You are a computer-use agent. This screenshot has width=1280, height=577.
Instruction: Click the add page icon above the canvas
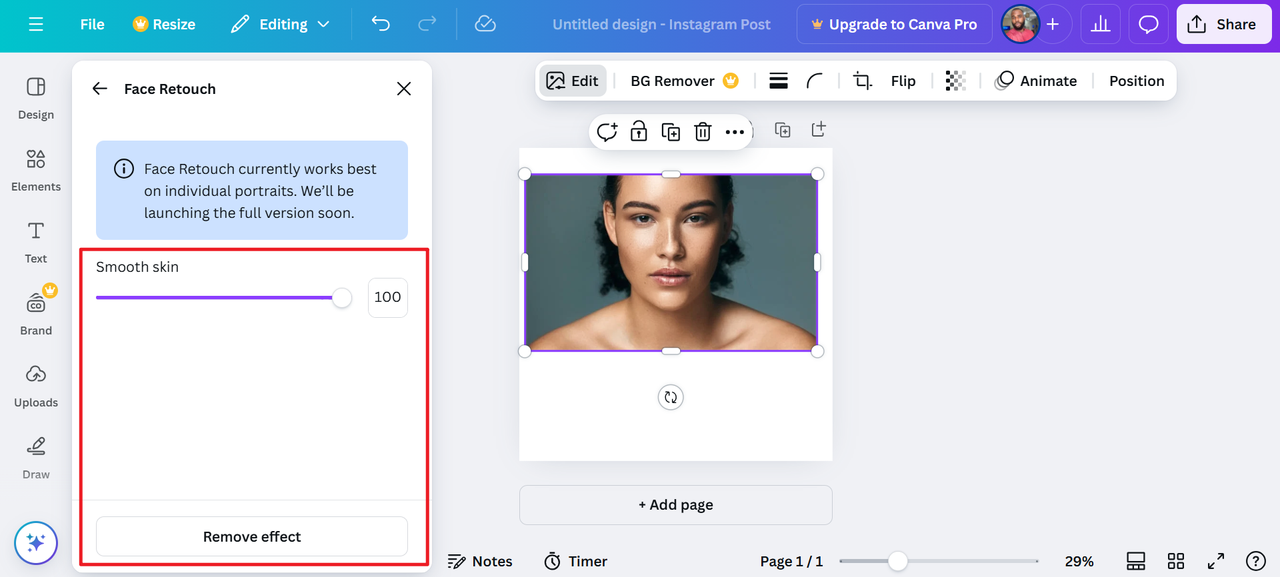(818, 129)
